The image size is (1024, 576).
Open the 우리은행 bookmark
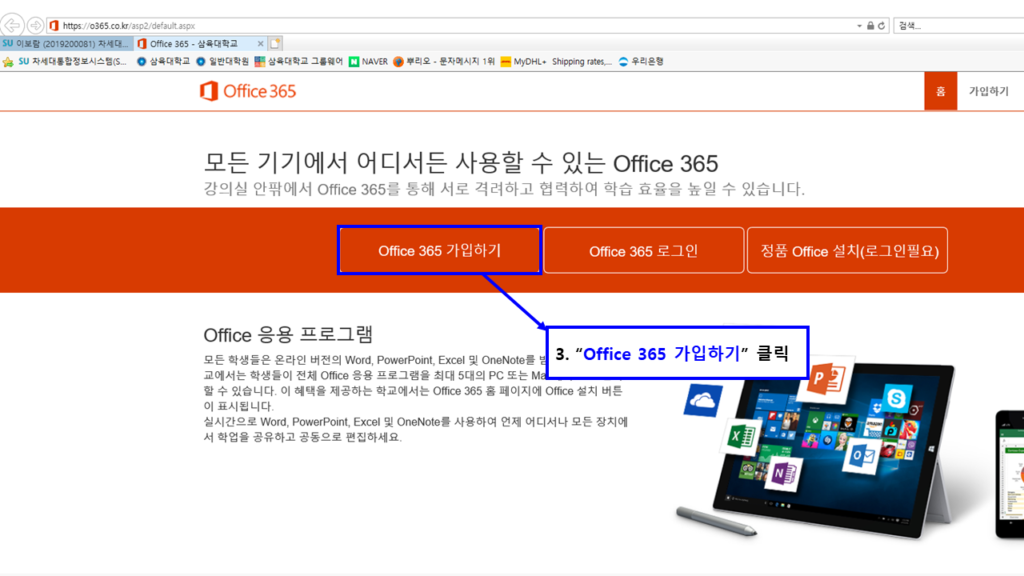[641, 61]
